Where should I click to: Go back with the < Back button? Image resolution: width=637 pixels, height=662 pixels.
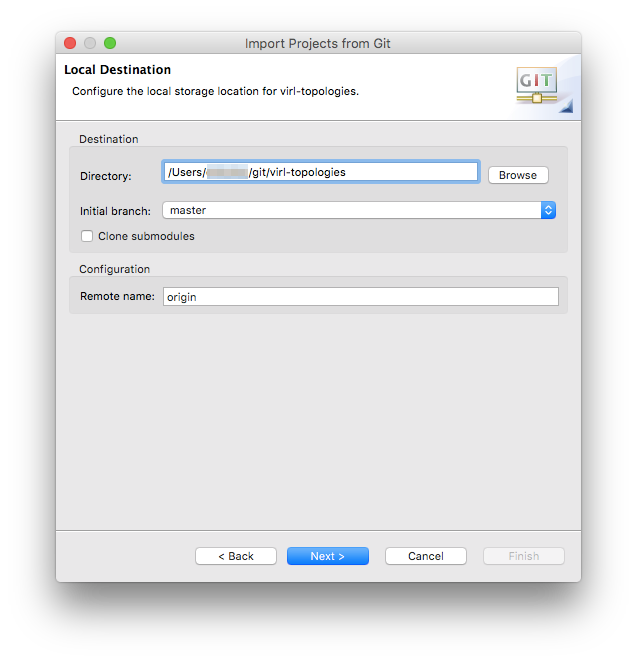coord(236,556)
